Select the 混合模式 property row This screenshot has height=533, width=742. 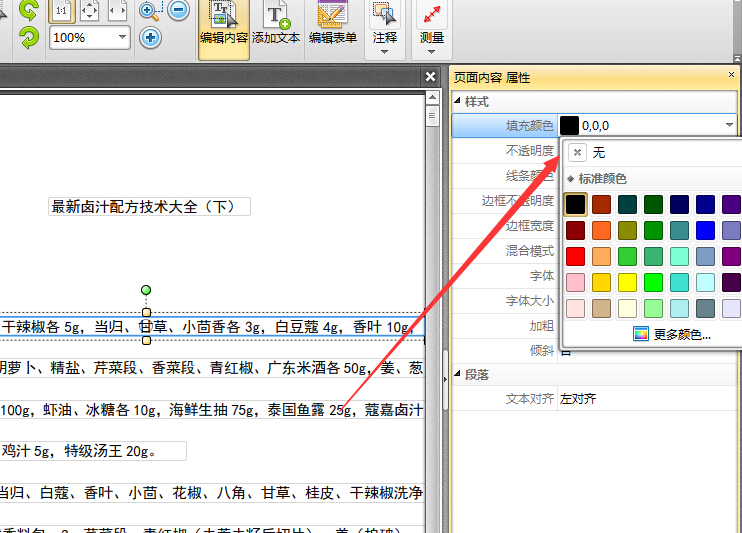point(505,250)
